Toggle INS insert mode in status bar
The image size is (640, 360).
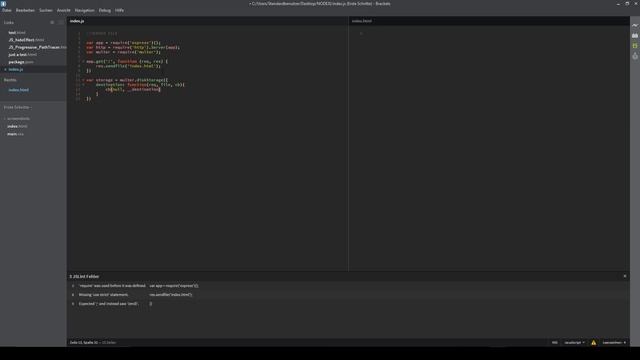pos(554,342)
